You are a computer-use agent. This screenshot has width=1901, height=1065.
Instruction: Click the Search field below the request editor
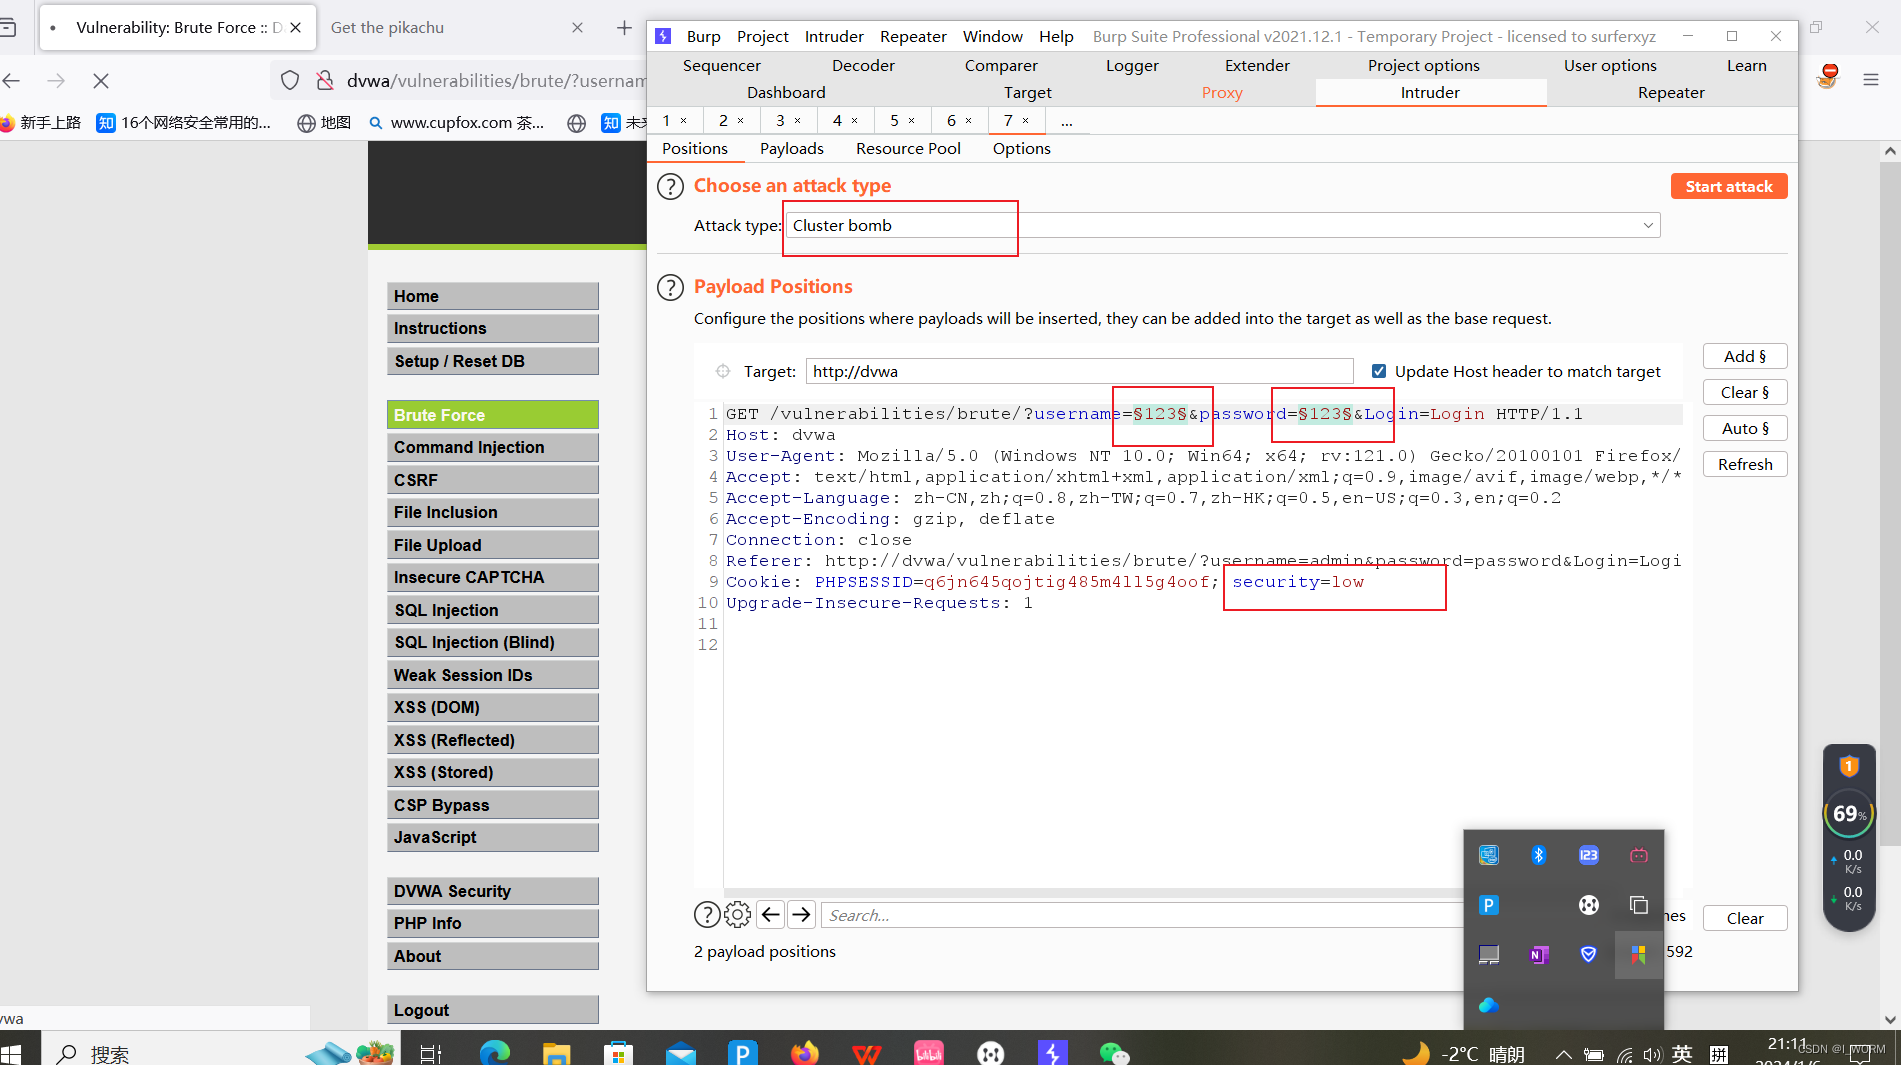point(1140,915)
